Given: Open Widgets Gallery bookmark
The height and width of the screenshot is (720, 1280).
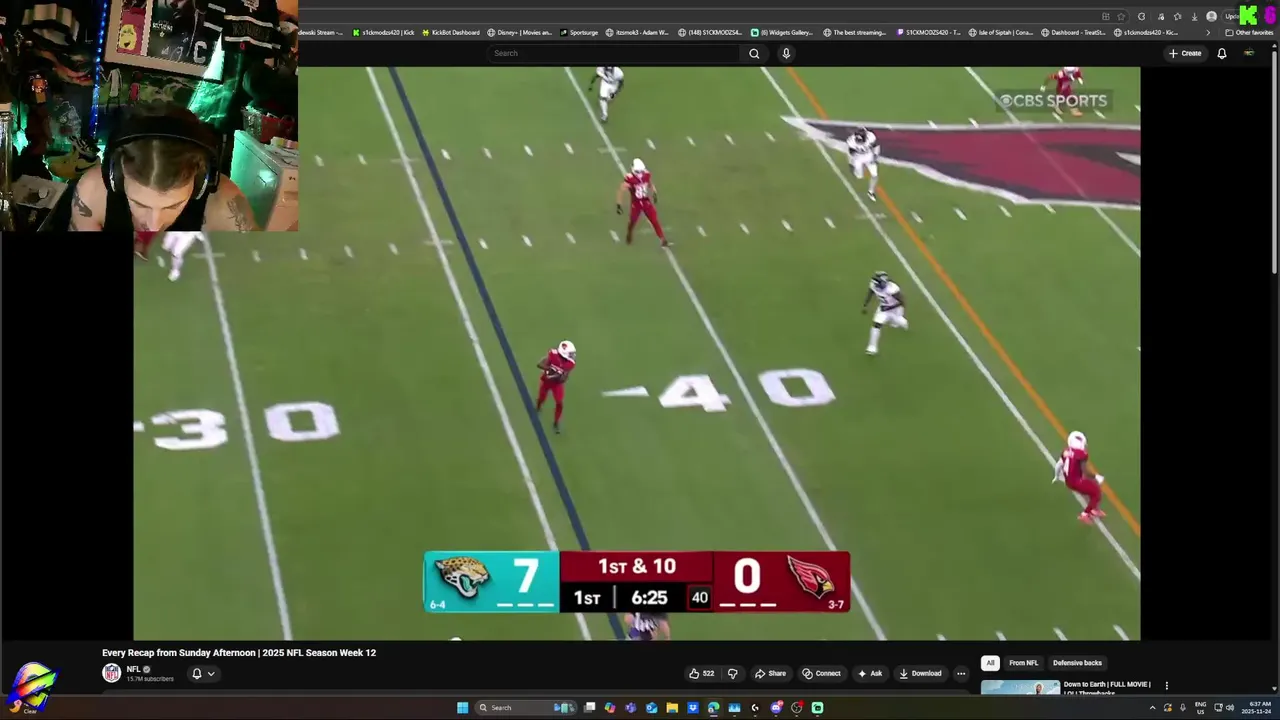Looking at the screenshot, I should (x=782, y=32).
